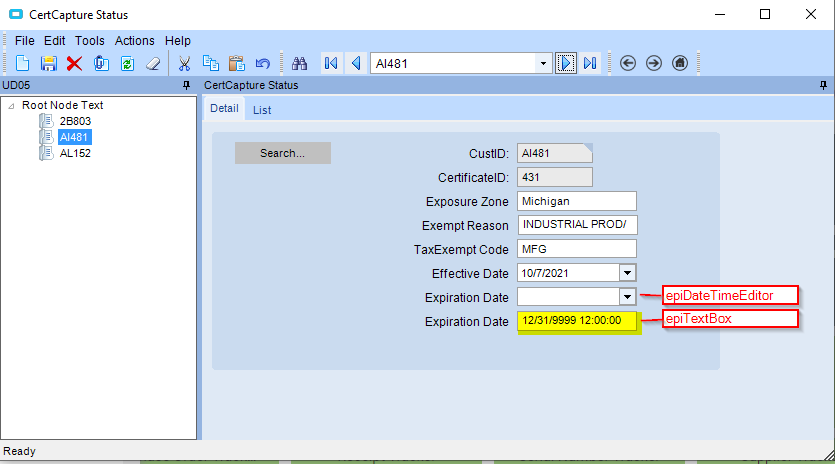
Task: Click the 2B803 tree row text
Action: point(75,121)
